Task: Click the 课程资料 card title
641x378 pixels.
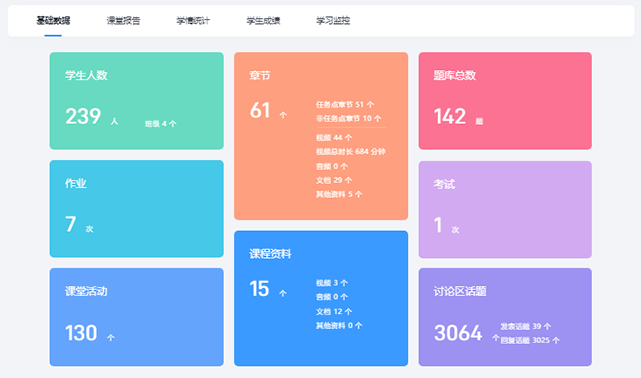Action: pos(270,254)
